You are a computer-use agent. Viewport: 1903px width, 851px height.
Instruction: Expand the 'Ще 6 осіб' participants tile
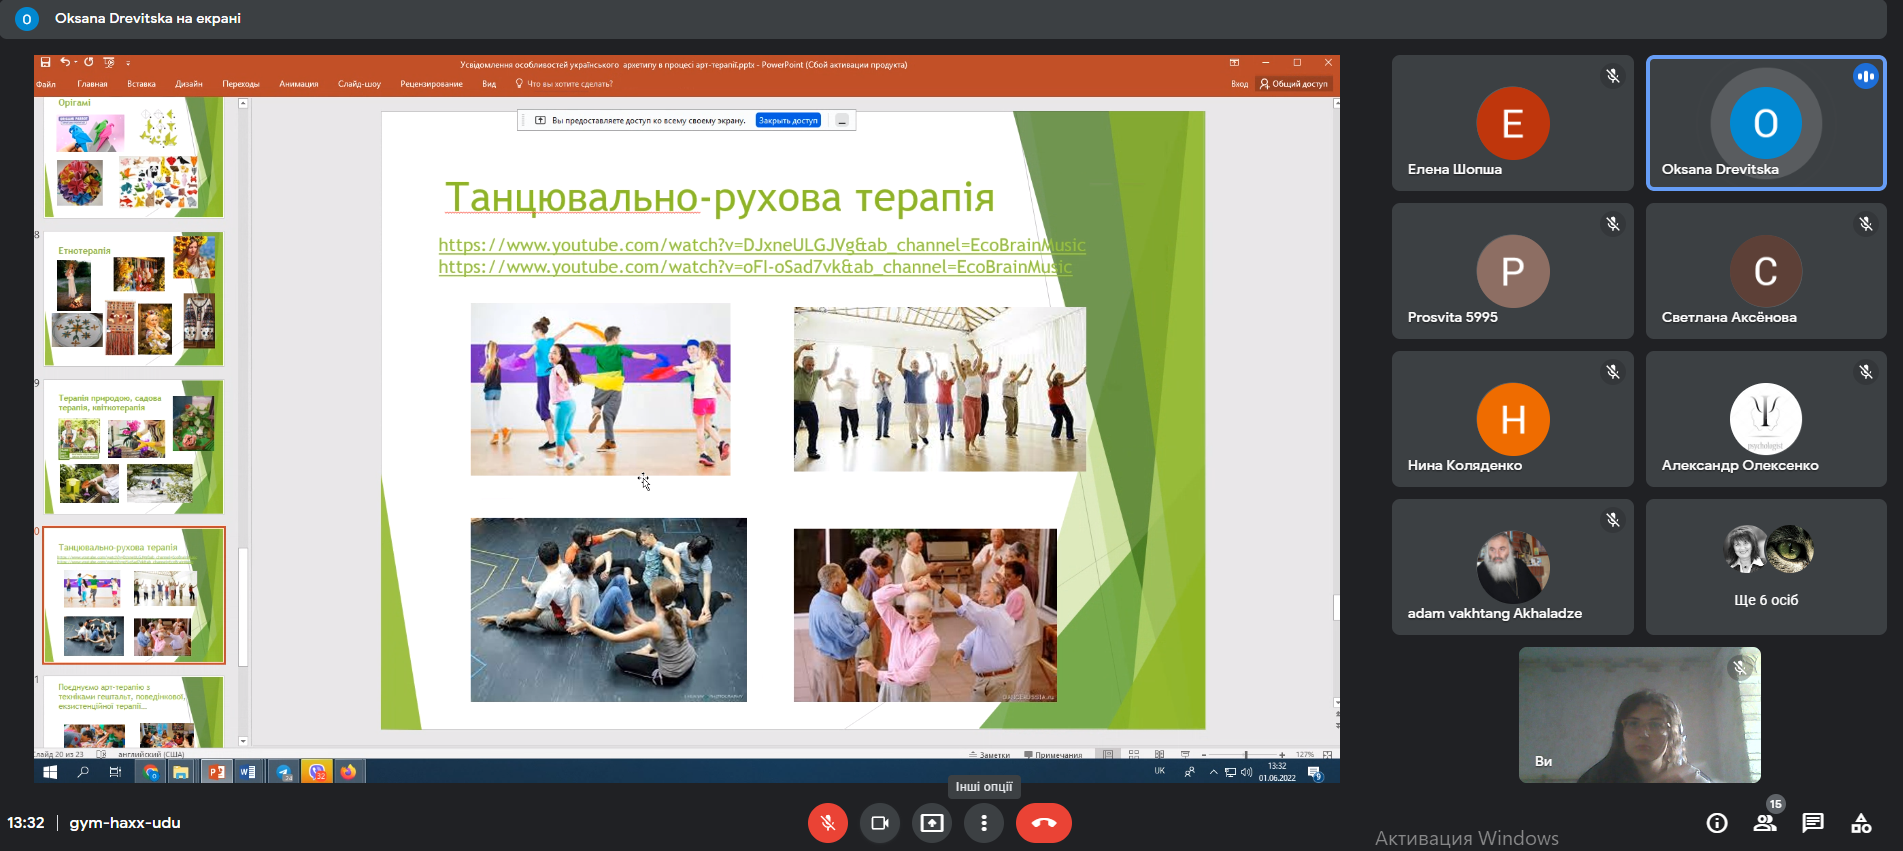click(x=1766, y=567)
